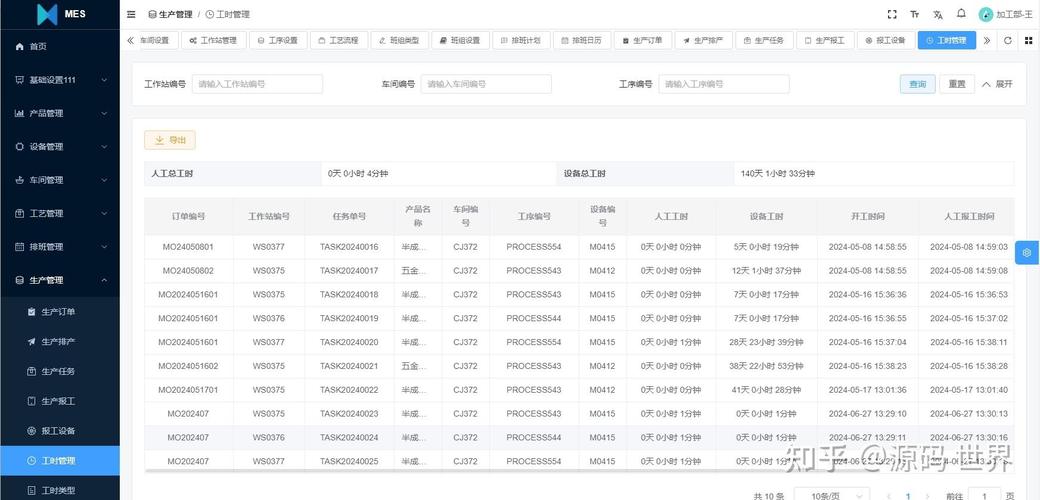Open 生产报工 in sidebar submenu

pos(60,401)
